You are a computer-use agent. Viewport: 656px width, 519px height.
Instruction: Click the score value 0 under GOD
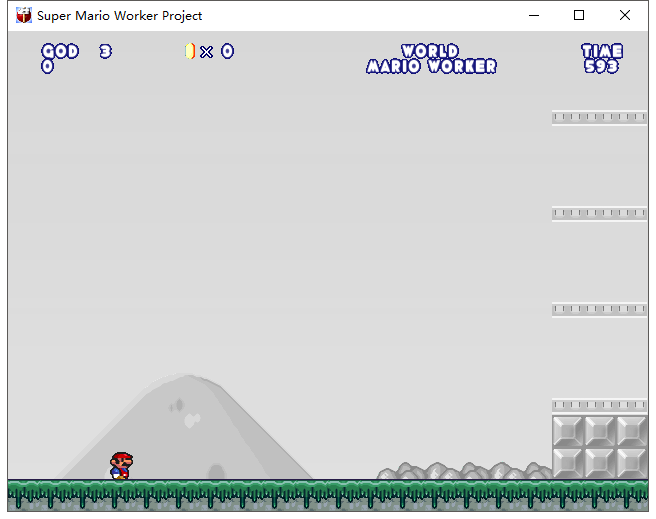coord(47,66)
